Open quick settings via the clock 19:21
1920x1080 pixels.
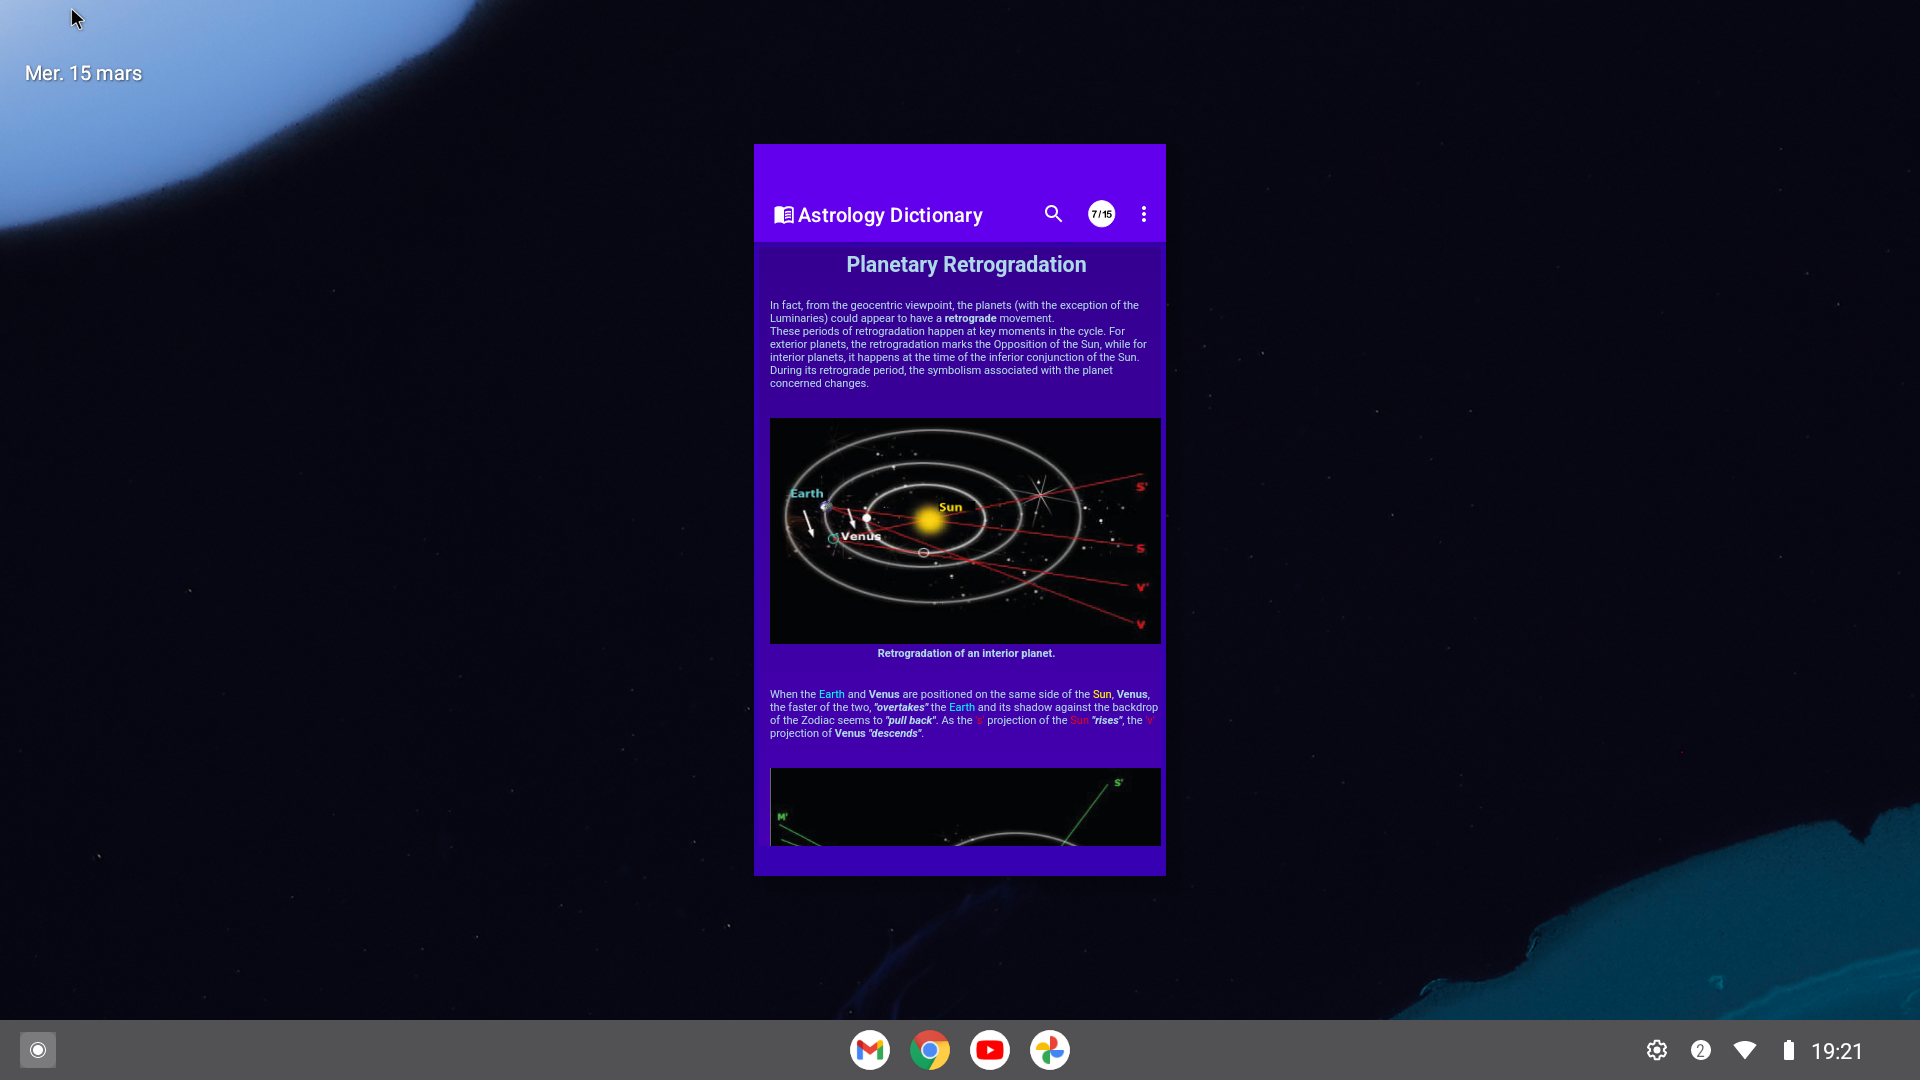coord(1837,1051)
